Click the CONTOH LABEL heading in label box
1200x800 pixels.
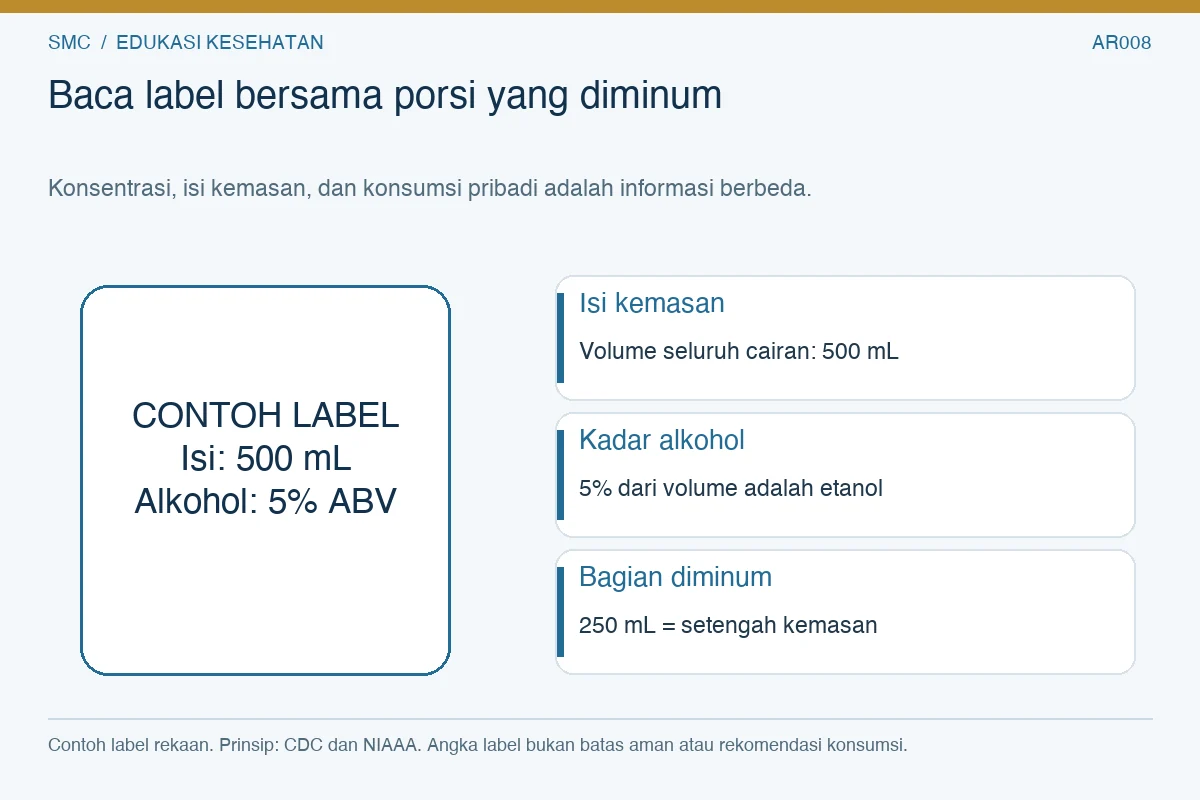266,415
